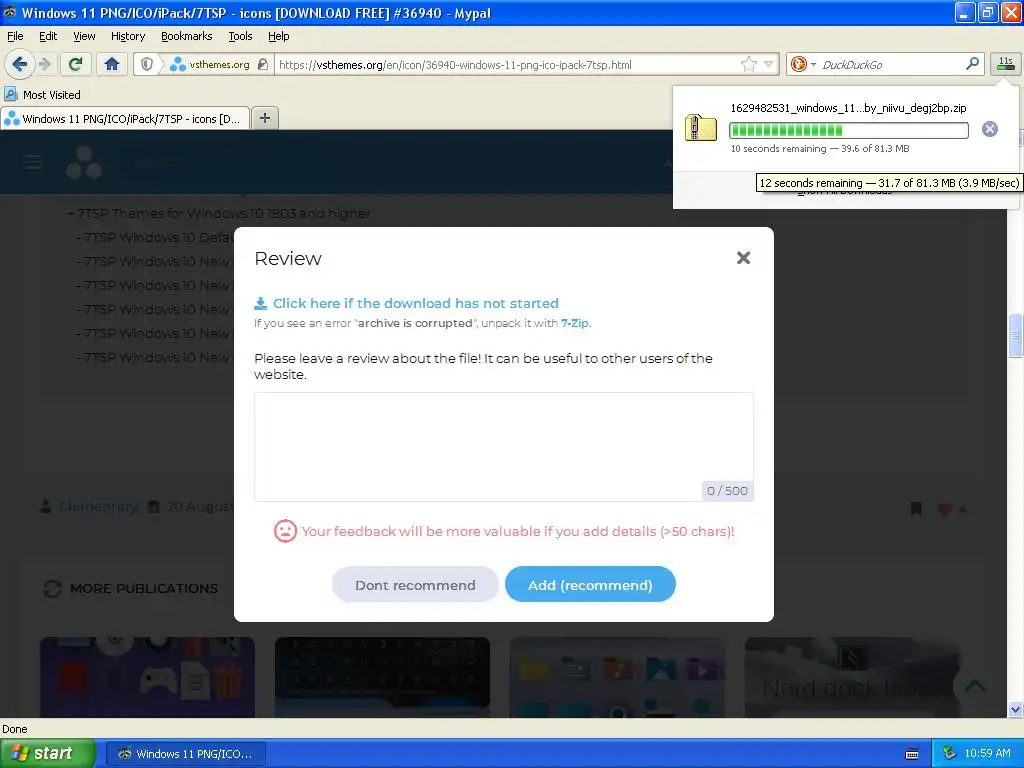Open the Bookmarks menu
The width and height of the screenshot is (1024, 768).
pyautogui.click(x=186, y=36)
